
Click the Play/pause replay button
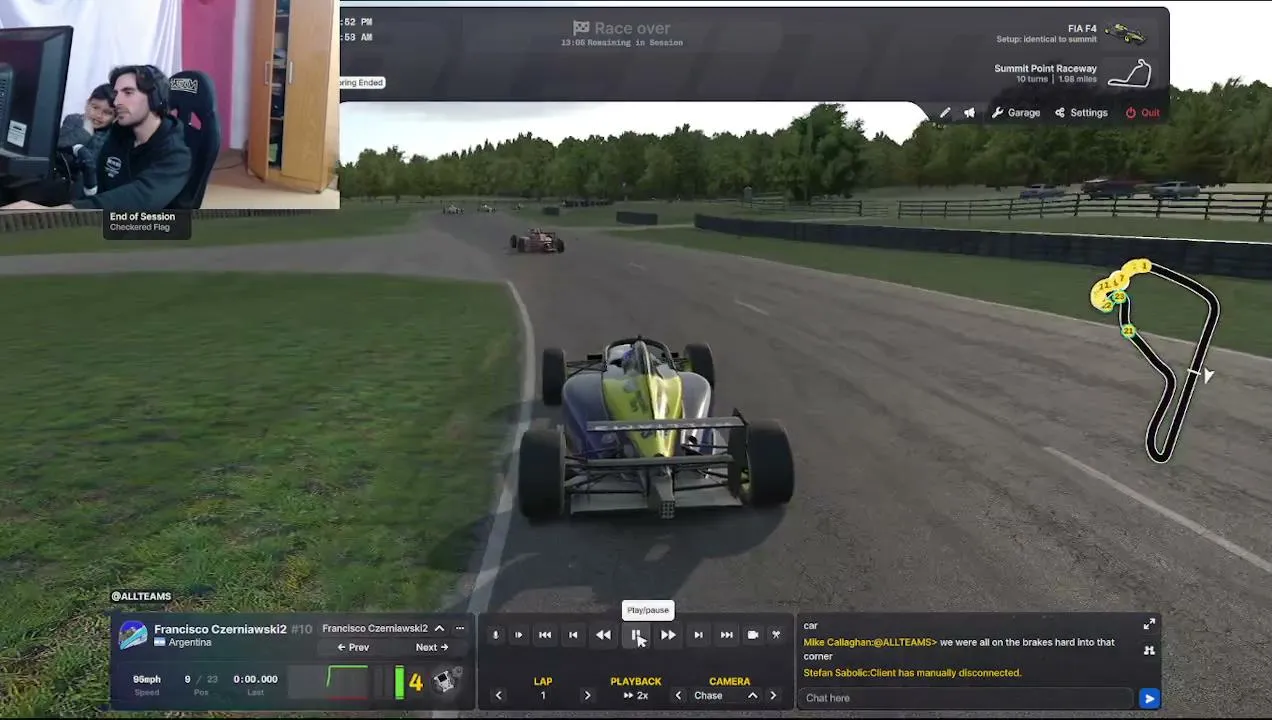click(636, 635)
